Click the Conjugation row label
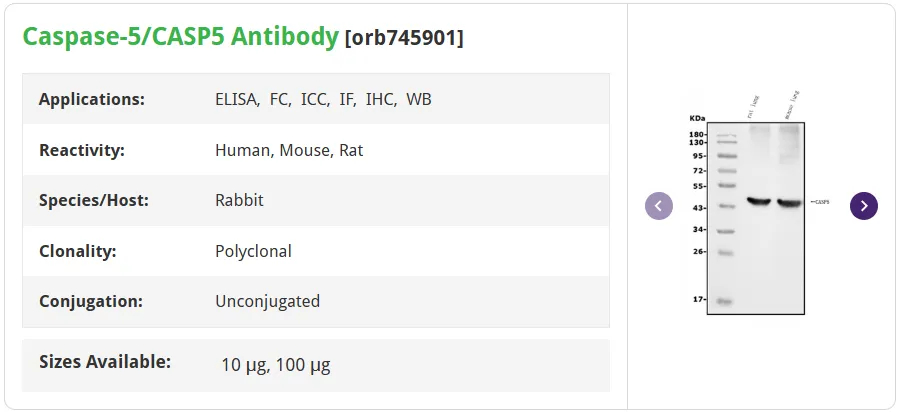The height and width of the screenshot is (414, 901). pos(91,301)
